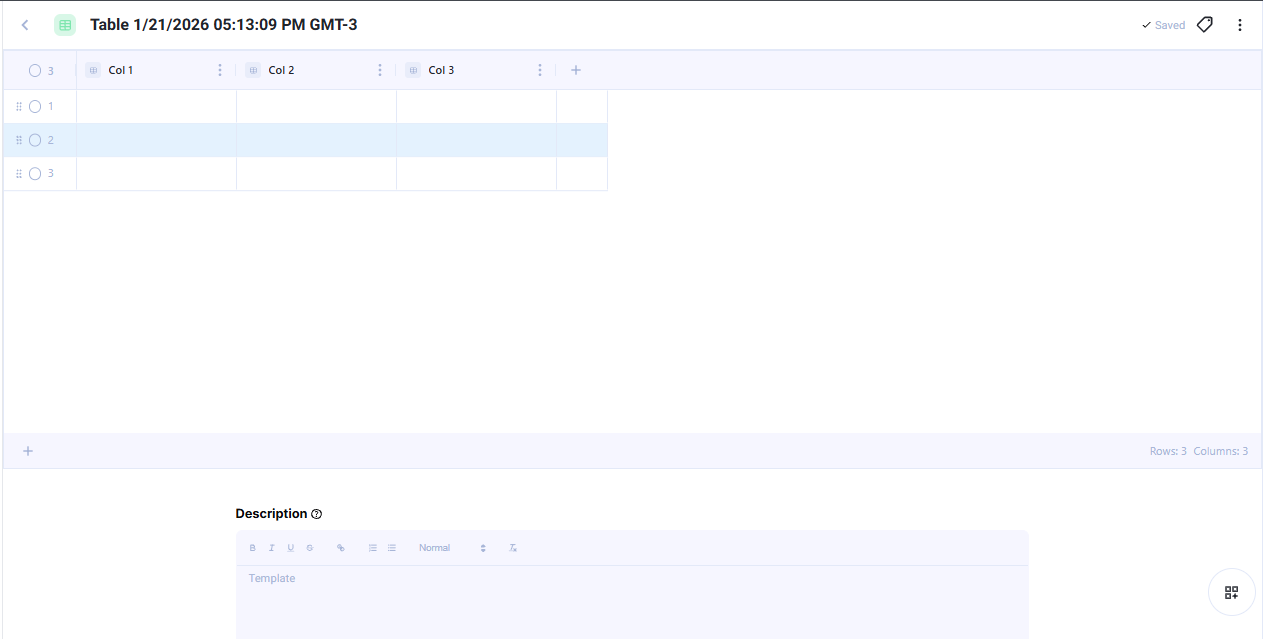Click the Description help question mark icon
The width and height of the screenshot is (1263, 639).
pos(317,514)
